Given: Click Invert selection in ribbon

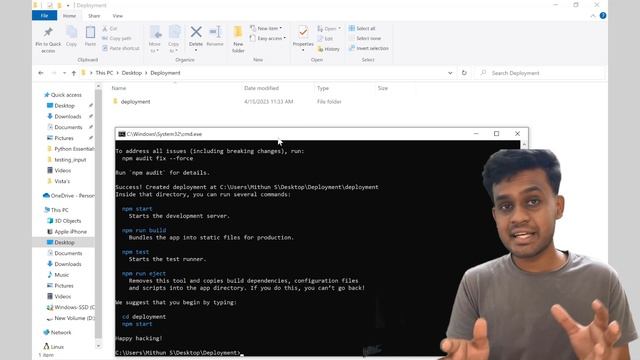Looking at the screenshot, I should point(369,48).
